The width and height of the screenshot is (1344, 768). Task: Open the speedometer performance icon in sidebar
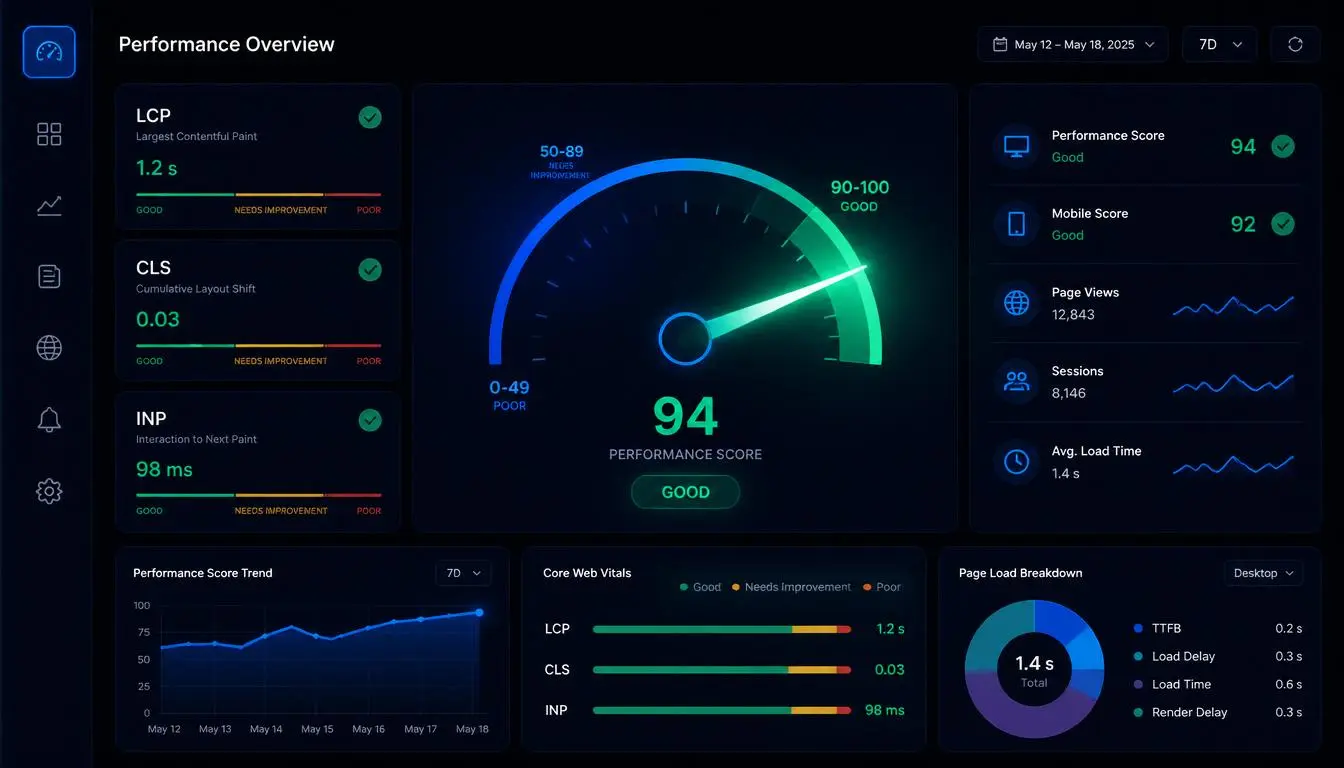49,52
